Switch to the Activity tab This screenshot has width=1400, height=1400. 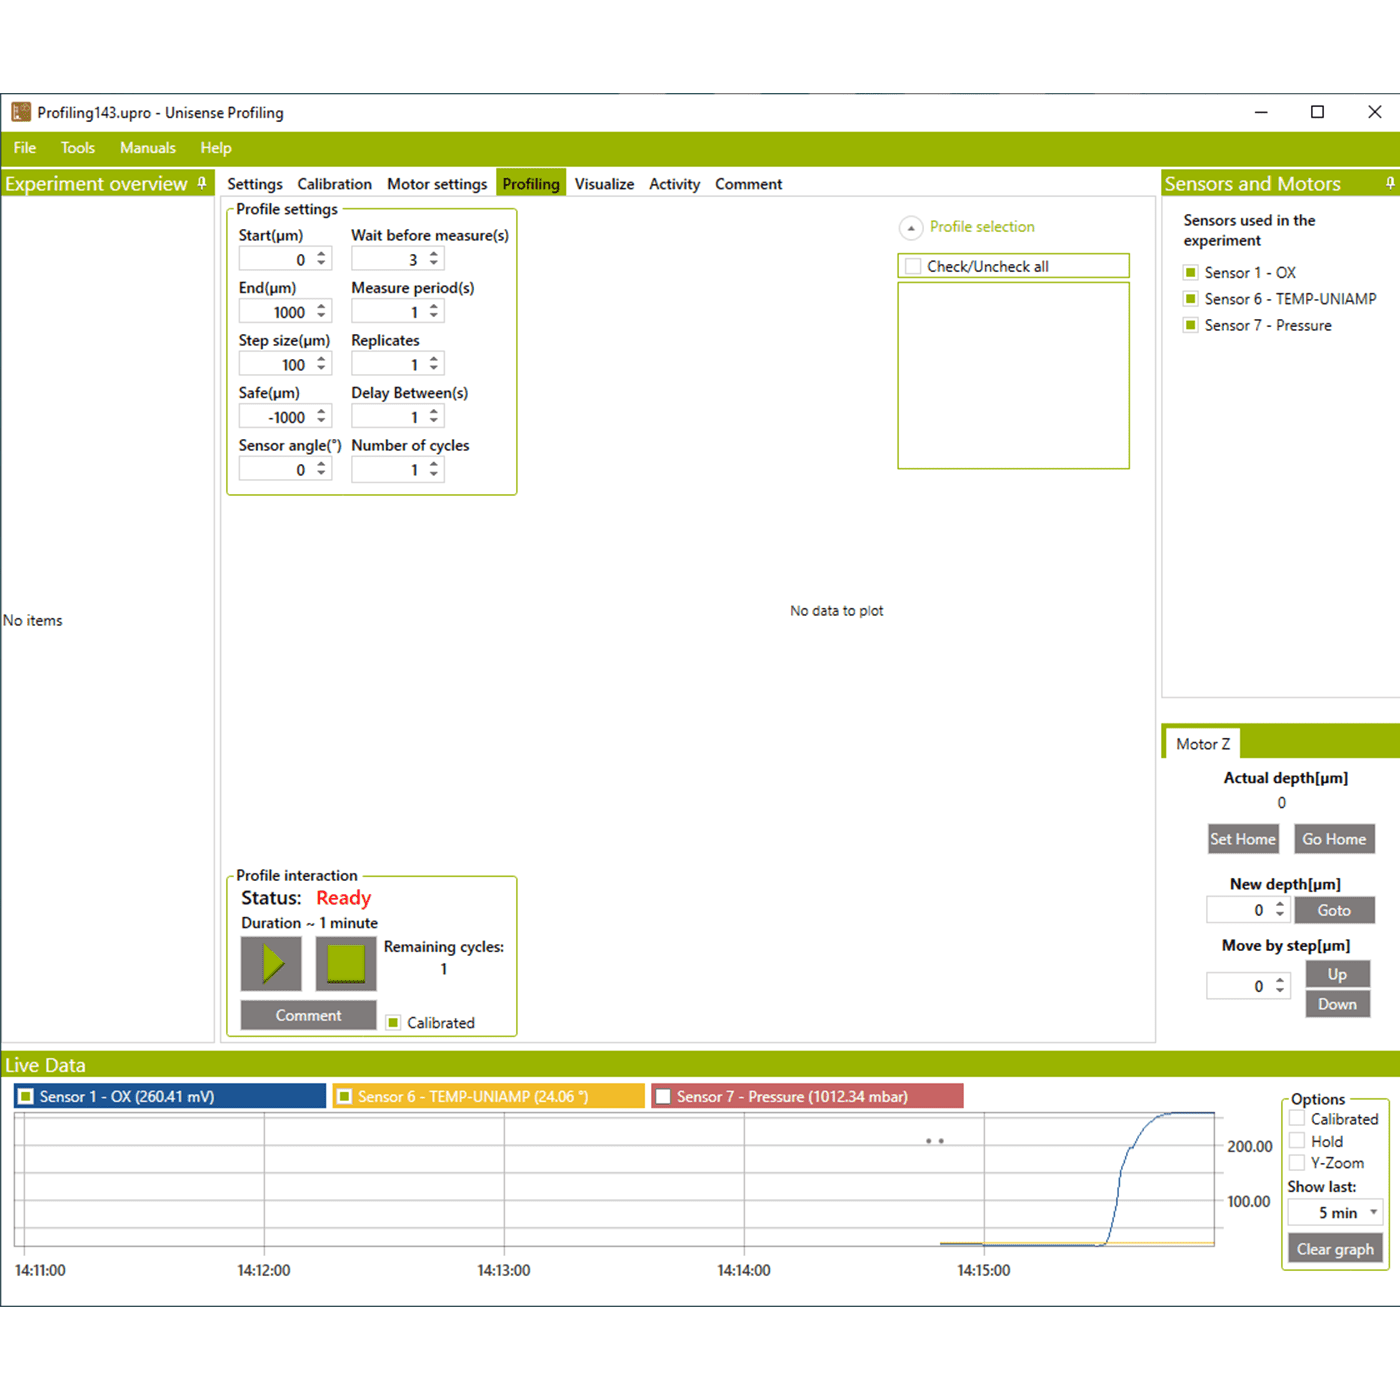pyautogui.click(x=674, y=184)
